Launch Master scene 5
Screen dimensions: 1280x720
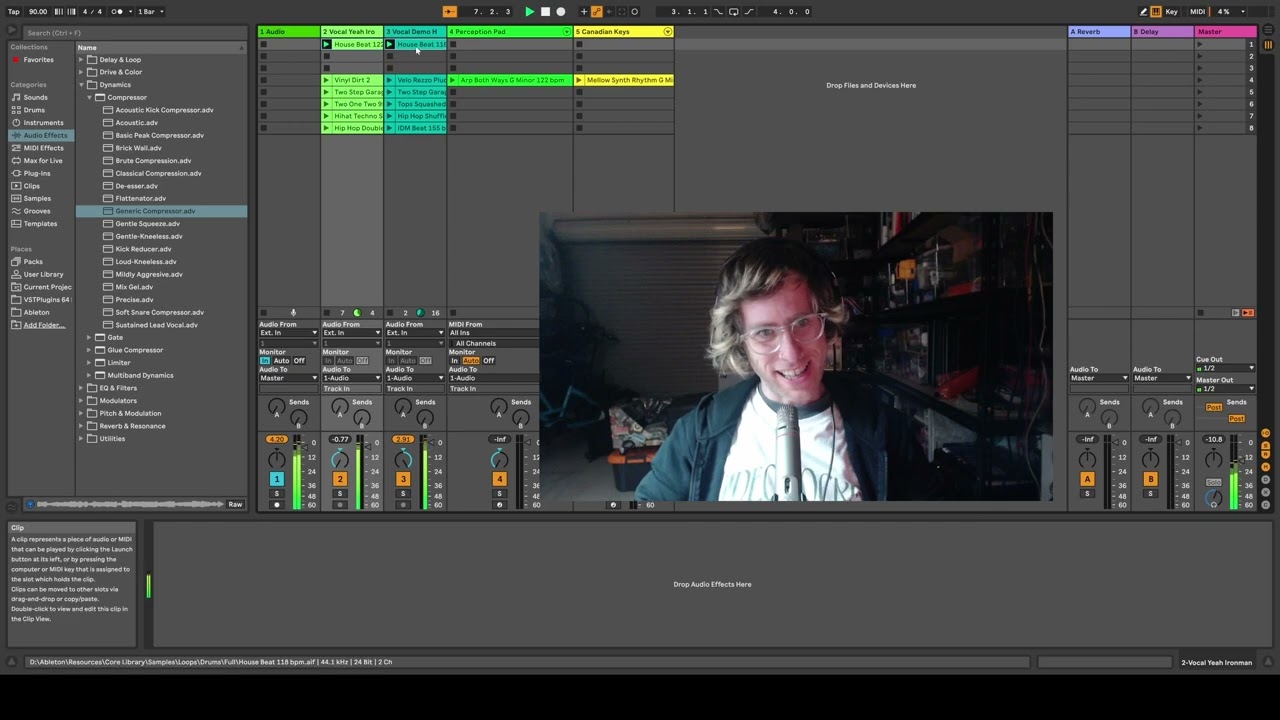pyautogui.click(x=1199, y=92)
